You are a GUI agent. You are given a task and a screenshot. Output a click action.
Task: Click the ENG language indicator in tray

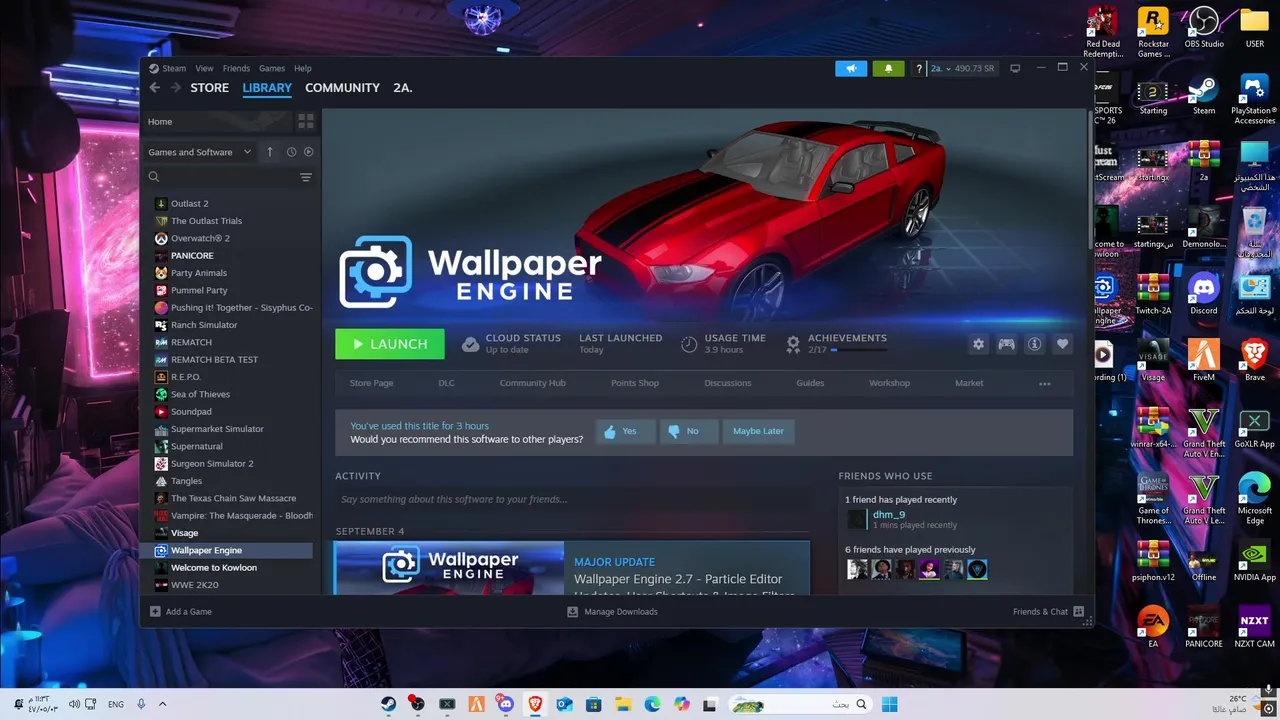(116, 704)
